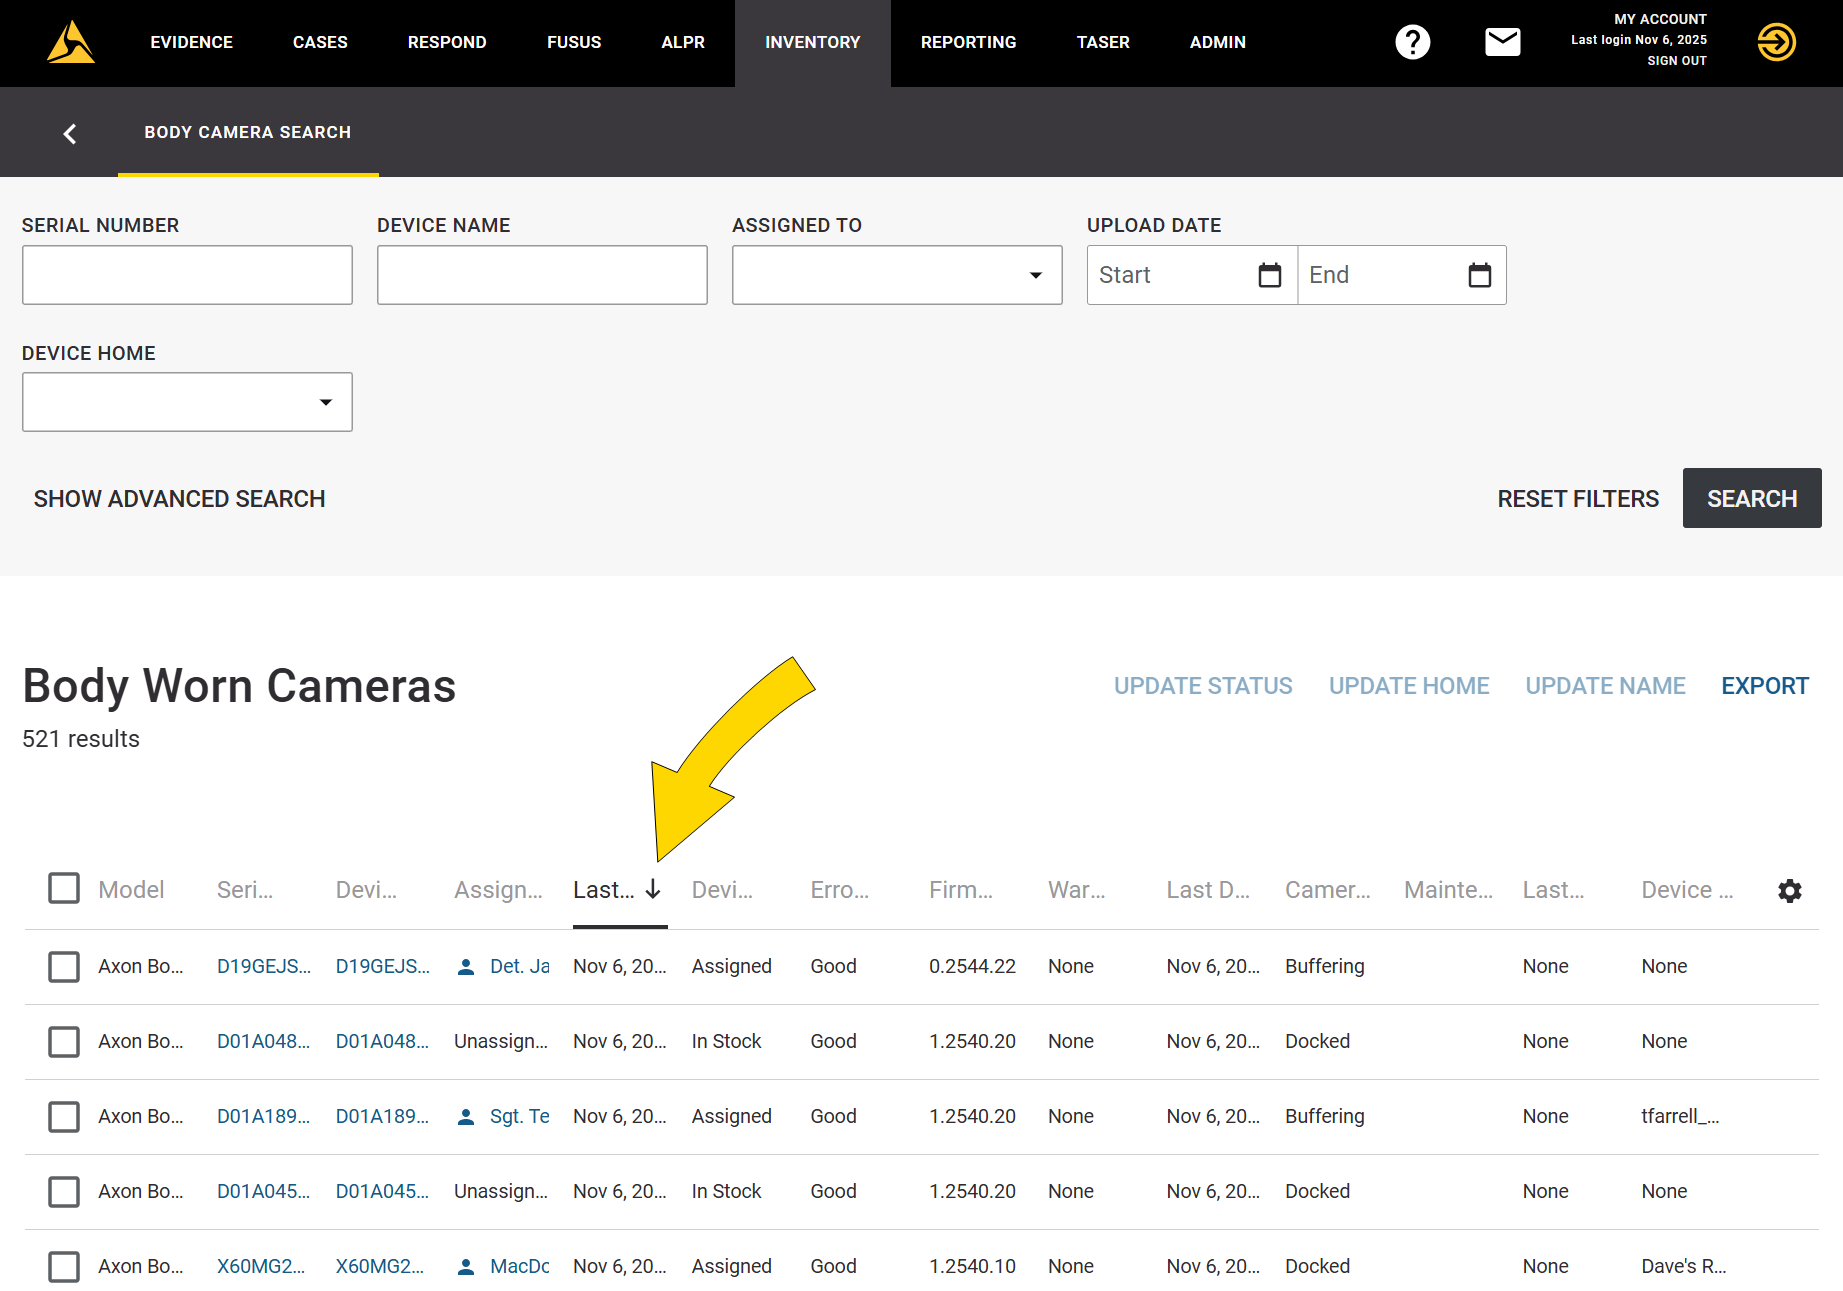Open the Reporting menu tab

pyautogui.click(x=967, y=42)
